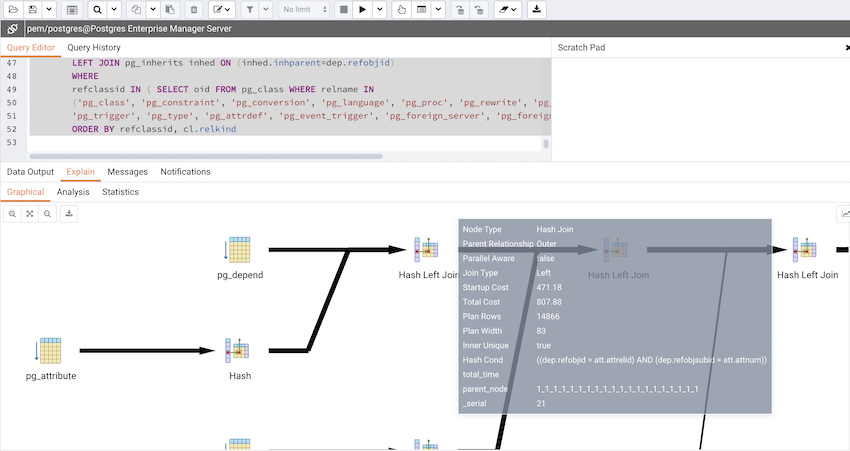Download results as file icon
850x451 pixels.
point(536,9)
